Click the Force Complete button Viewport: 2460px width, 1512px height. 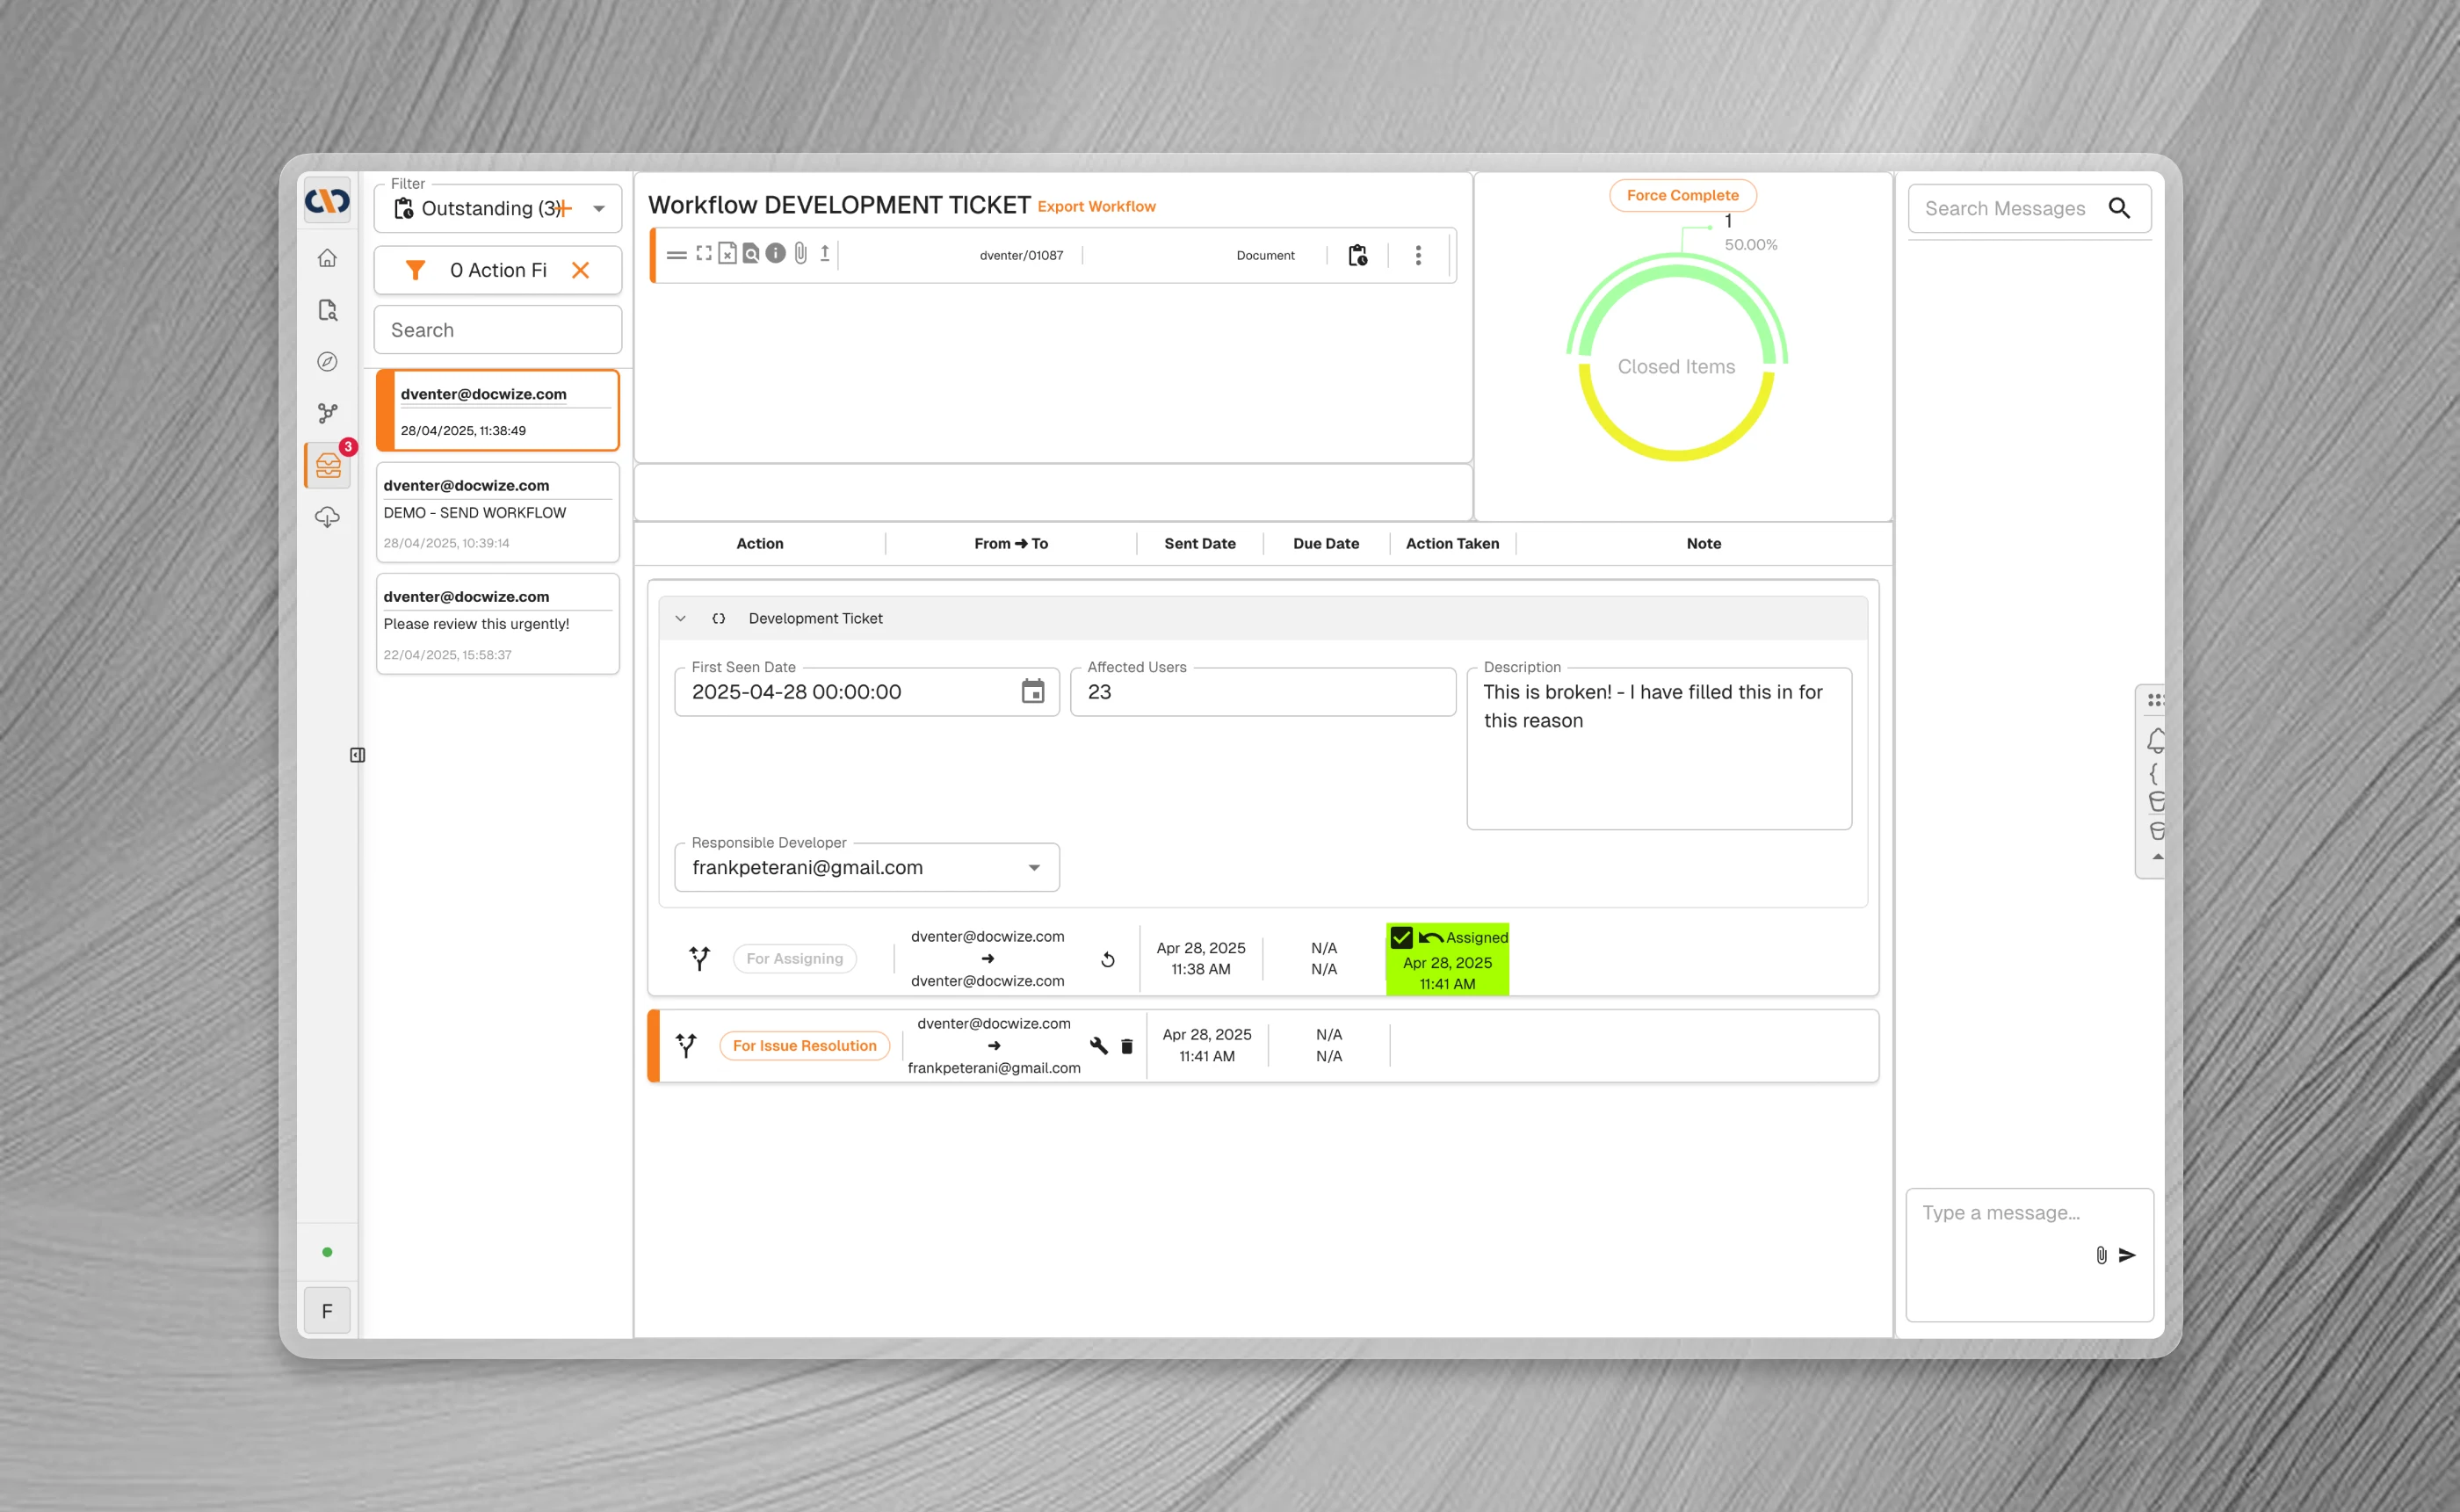coord(1683,195)
